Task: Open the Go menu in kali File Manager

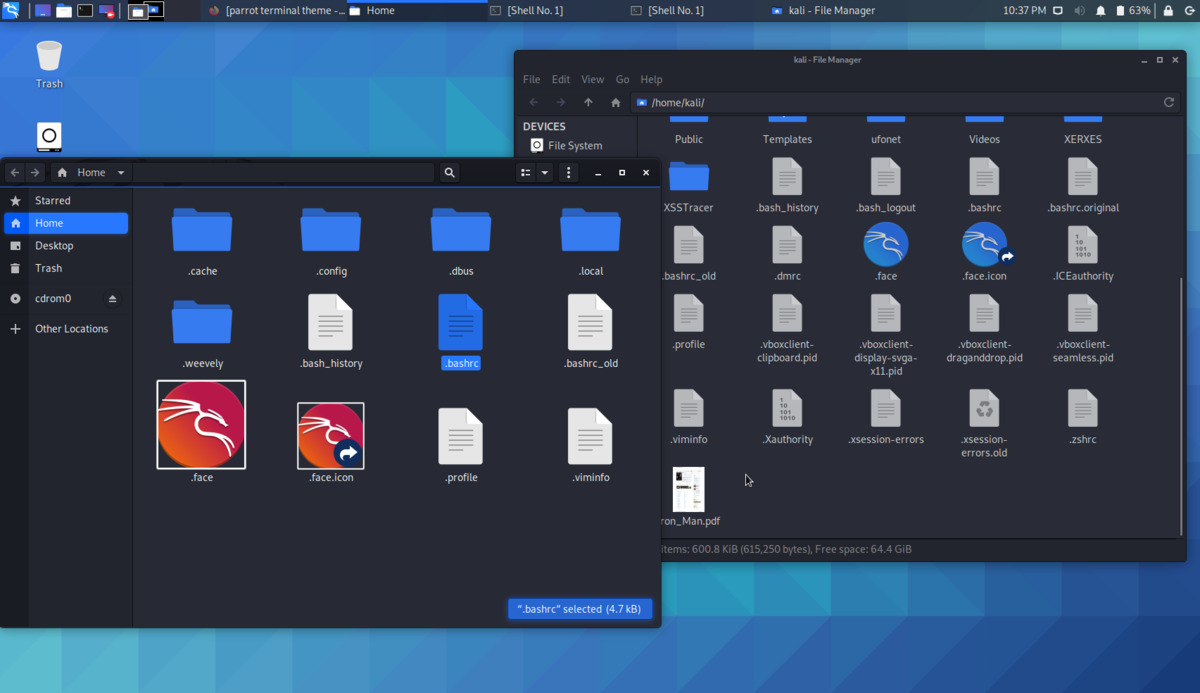Action: (x=623, y=80)
